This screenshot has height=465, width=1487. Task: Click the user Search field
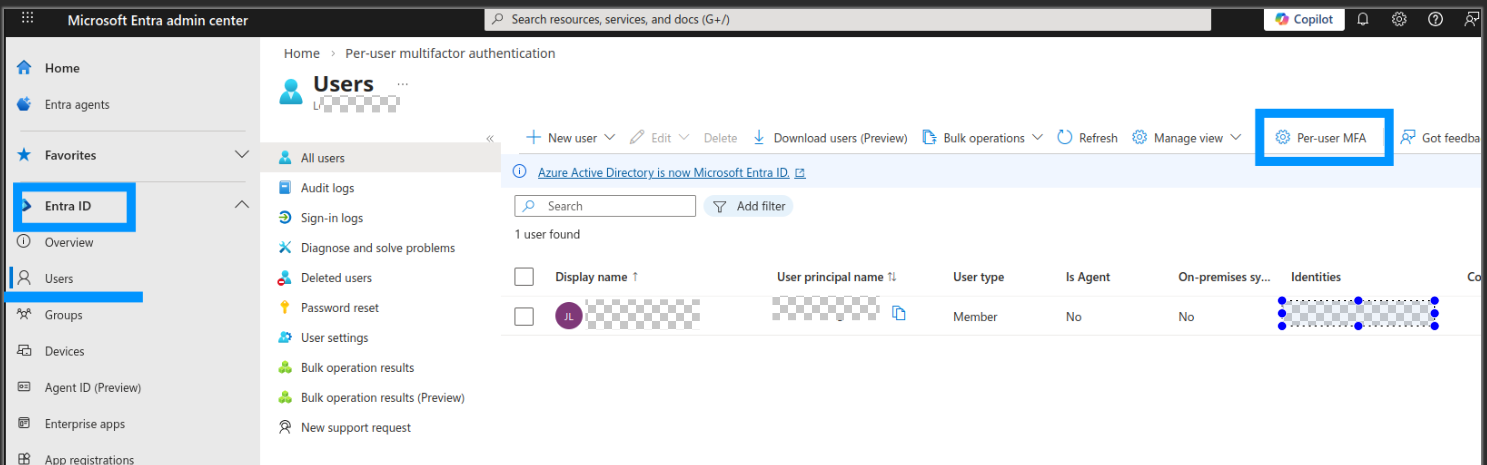click(605, 206)
